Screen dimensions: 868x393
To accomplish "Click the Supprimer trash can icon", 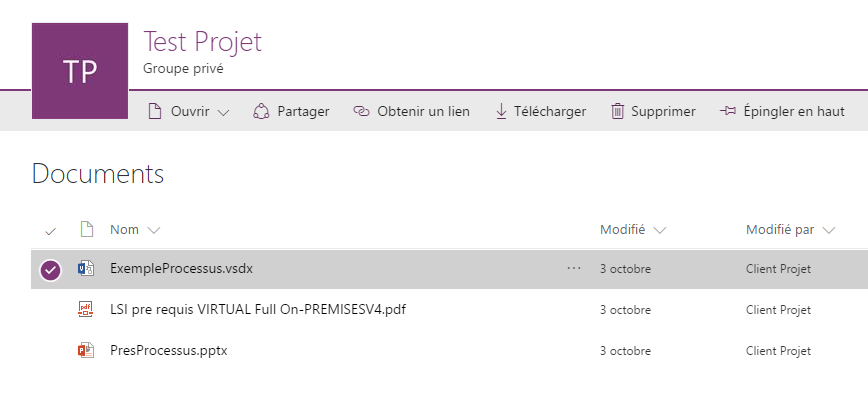I will 617,111.
